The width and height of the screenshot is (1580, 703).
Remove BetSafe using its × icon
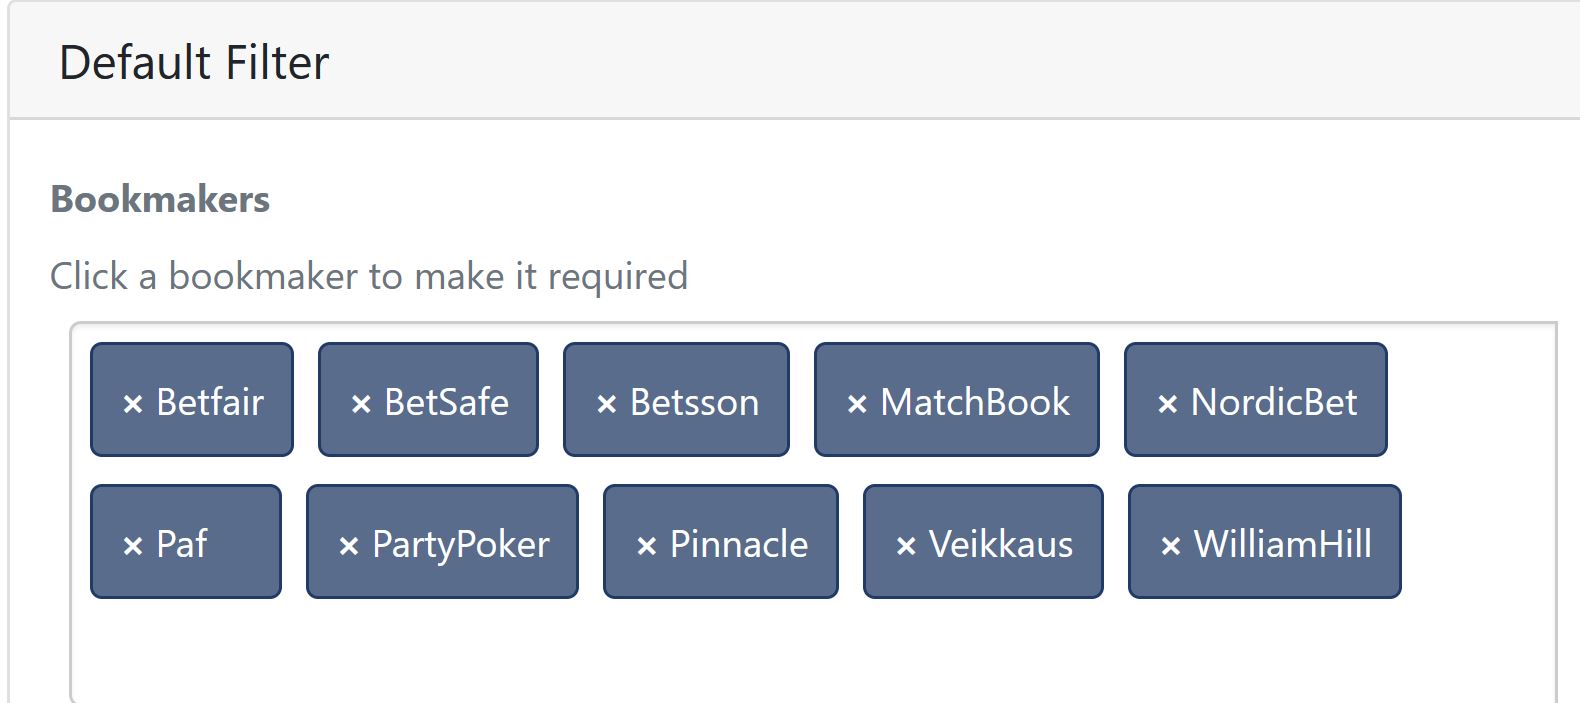361,404
